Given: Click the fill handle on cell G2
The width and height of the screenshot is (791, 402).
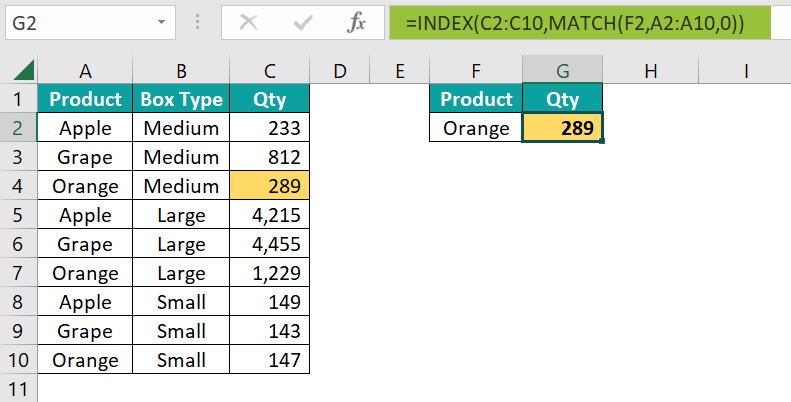Looking at the screenshot, I should (602, 141).
